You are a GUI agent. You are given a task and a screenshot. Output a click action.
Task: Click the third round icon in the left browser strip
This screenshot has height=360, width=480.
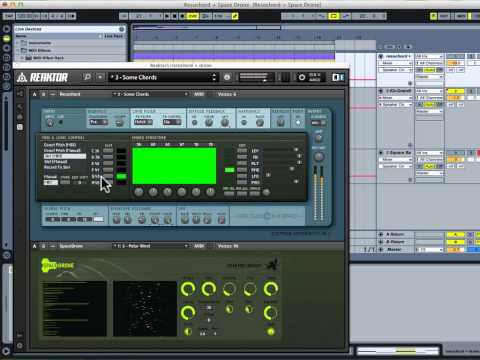(x=6, y=48)
